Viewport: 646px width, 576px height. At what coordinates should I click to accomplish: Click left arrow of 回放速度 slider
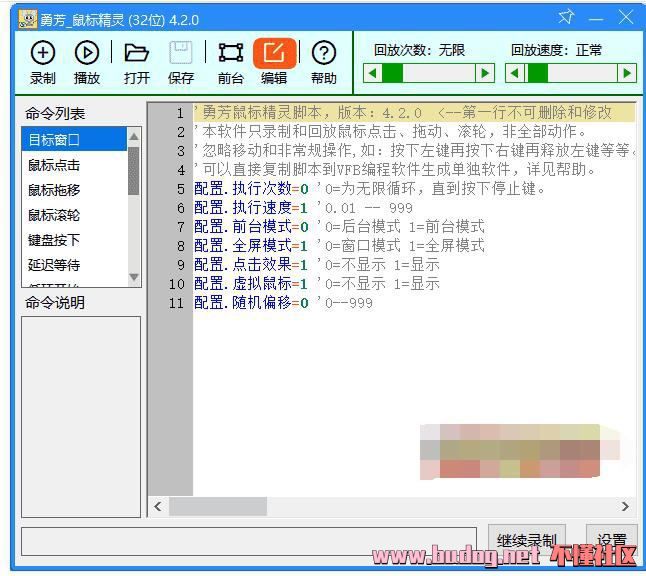514,73
